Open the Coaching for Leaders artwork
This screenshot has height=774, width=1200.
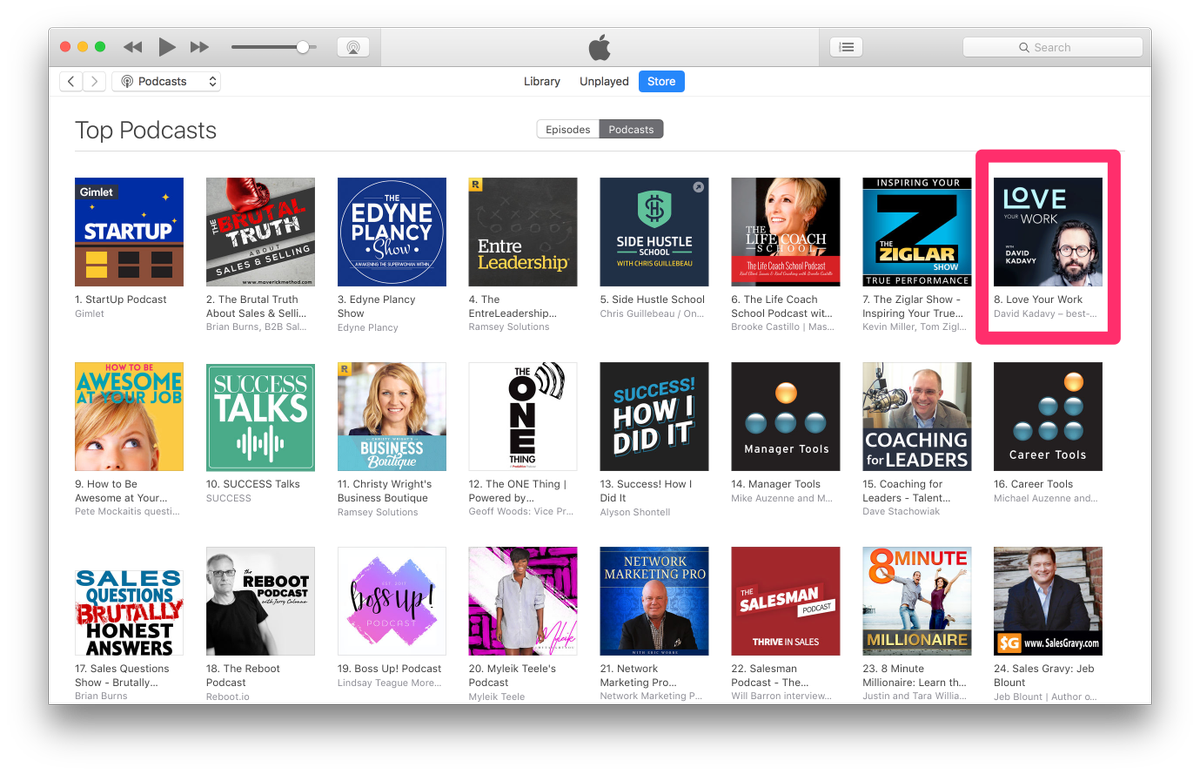tap(917, 416)
